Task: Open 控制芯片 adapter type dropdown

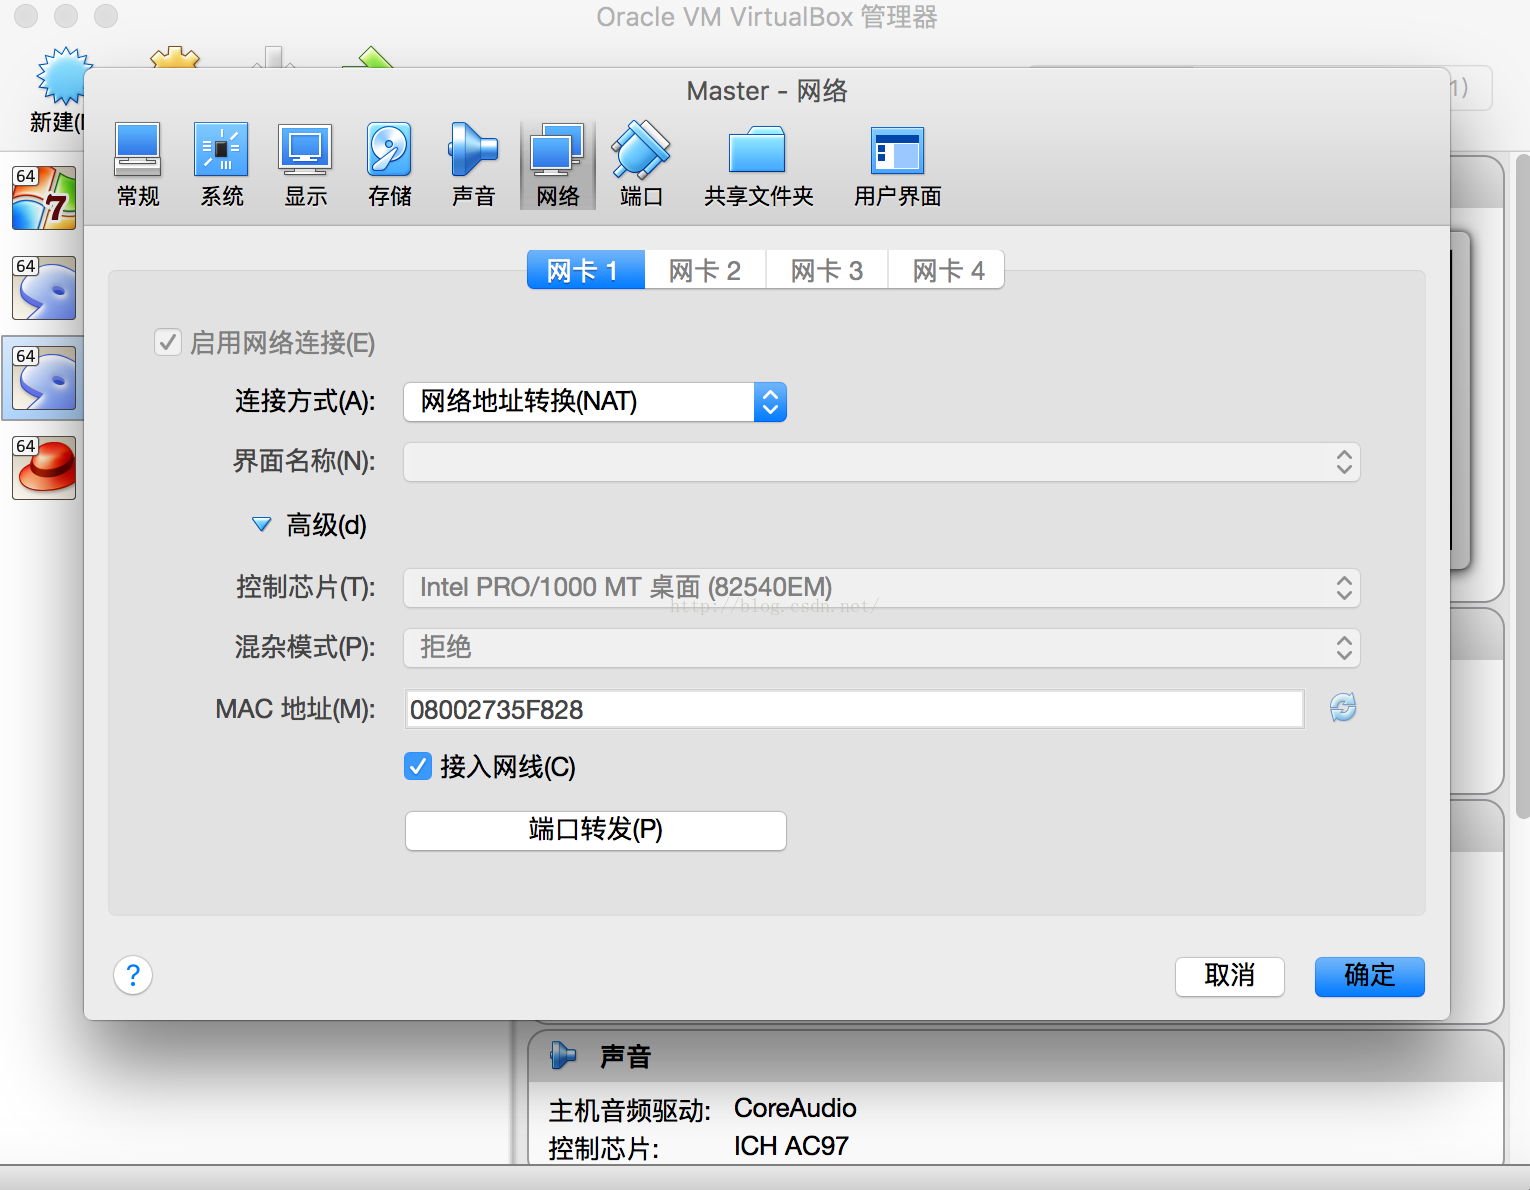Action: click(882, 587)
